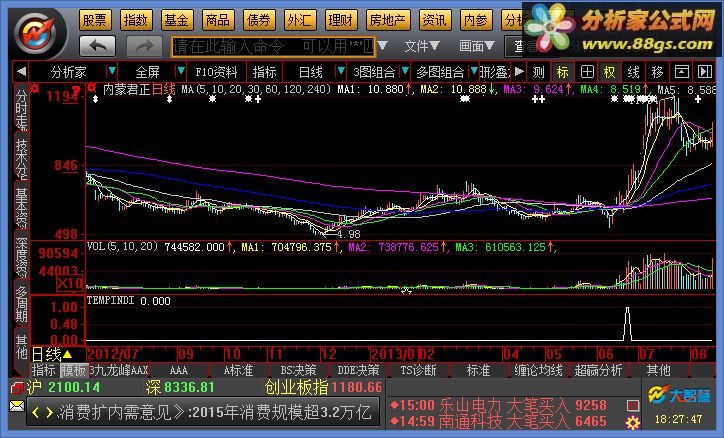Click the F10资料 toolbar button
Viewport: 724px width, 438px height.
[216, 72]
